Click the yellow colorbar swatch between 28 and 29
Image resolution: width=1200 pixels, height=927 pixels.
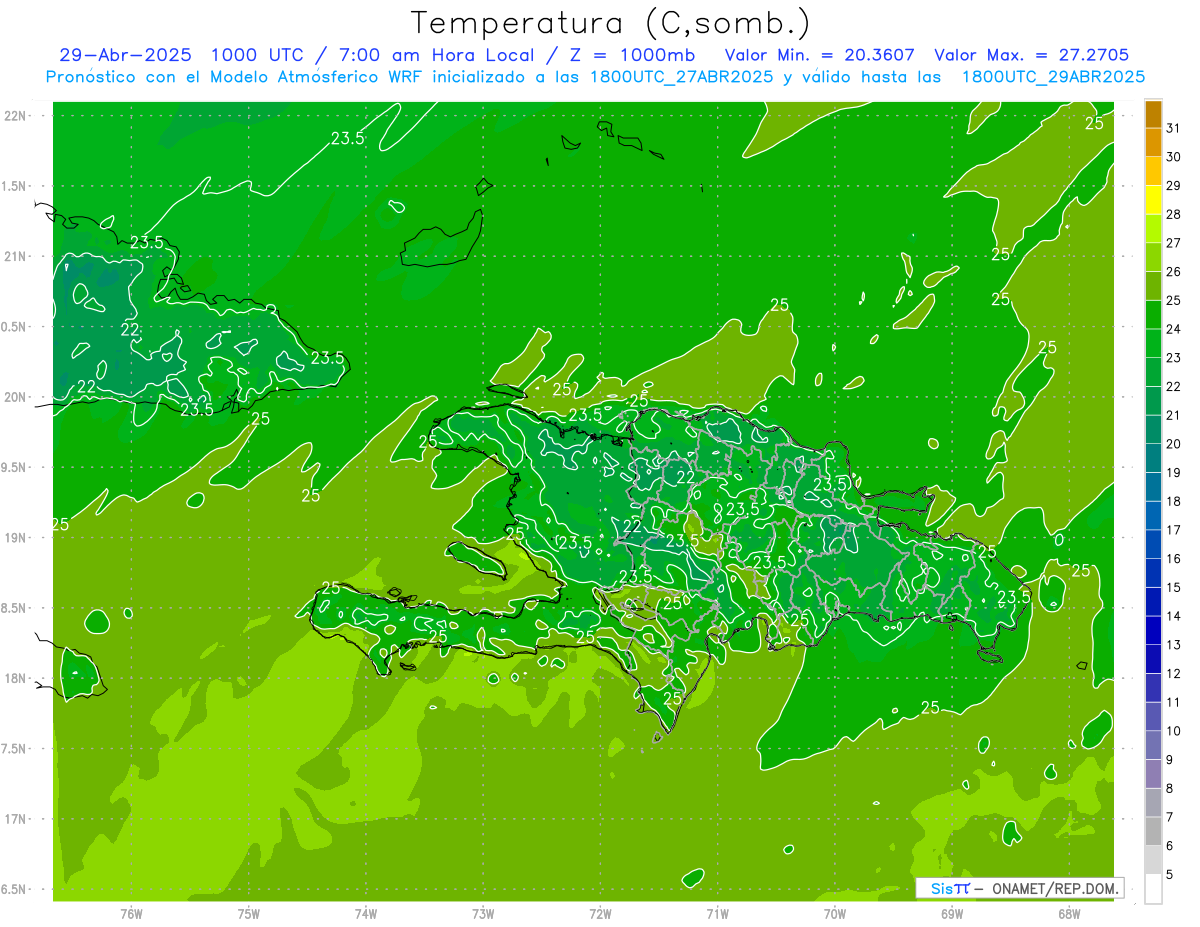[x=1153, y=200]
